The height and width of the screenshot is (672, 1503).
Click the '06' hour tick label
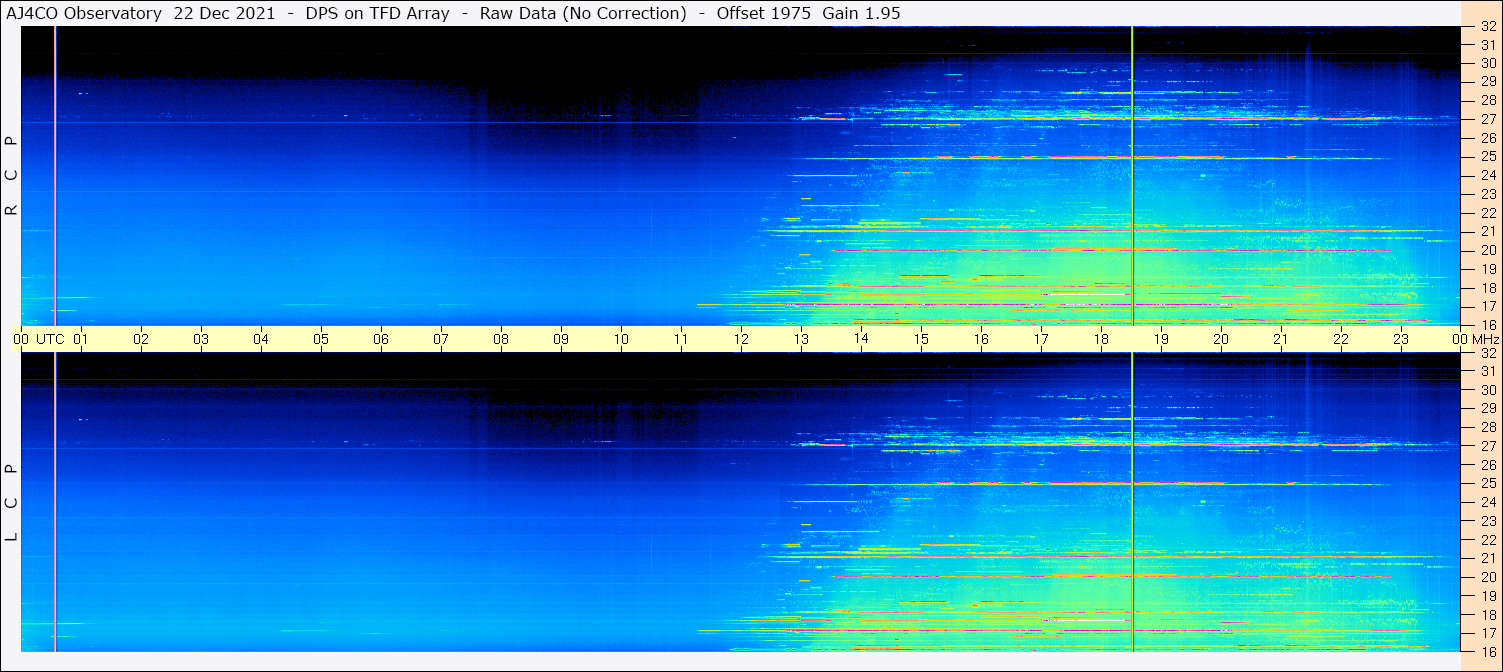(x=381, y=339)
